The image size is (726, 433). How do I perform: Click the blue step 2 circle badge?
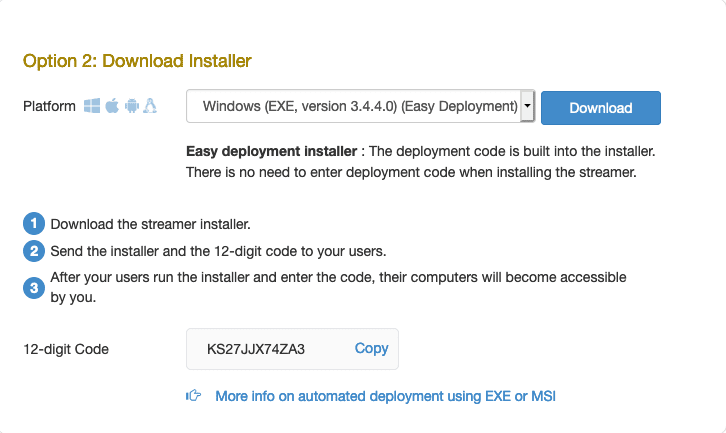click(x=34, y=251)
